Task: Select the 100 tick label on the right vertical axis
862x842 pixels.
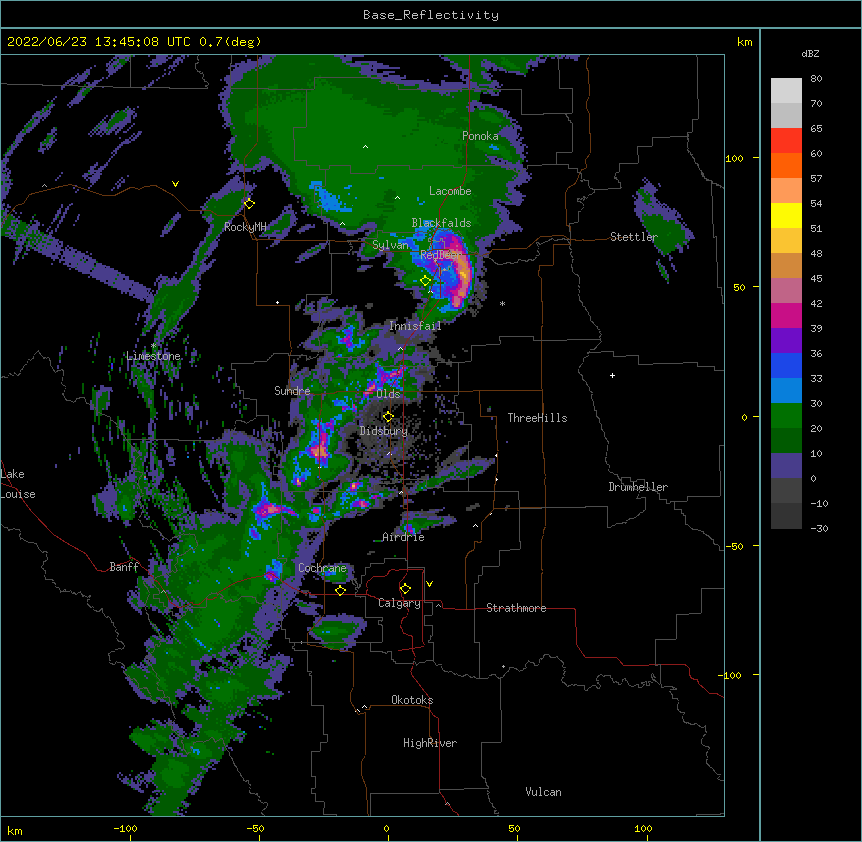Action: pos(734,158)
